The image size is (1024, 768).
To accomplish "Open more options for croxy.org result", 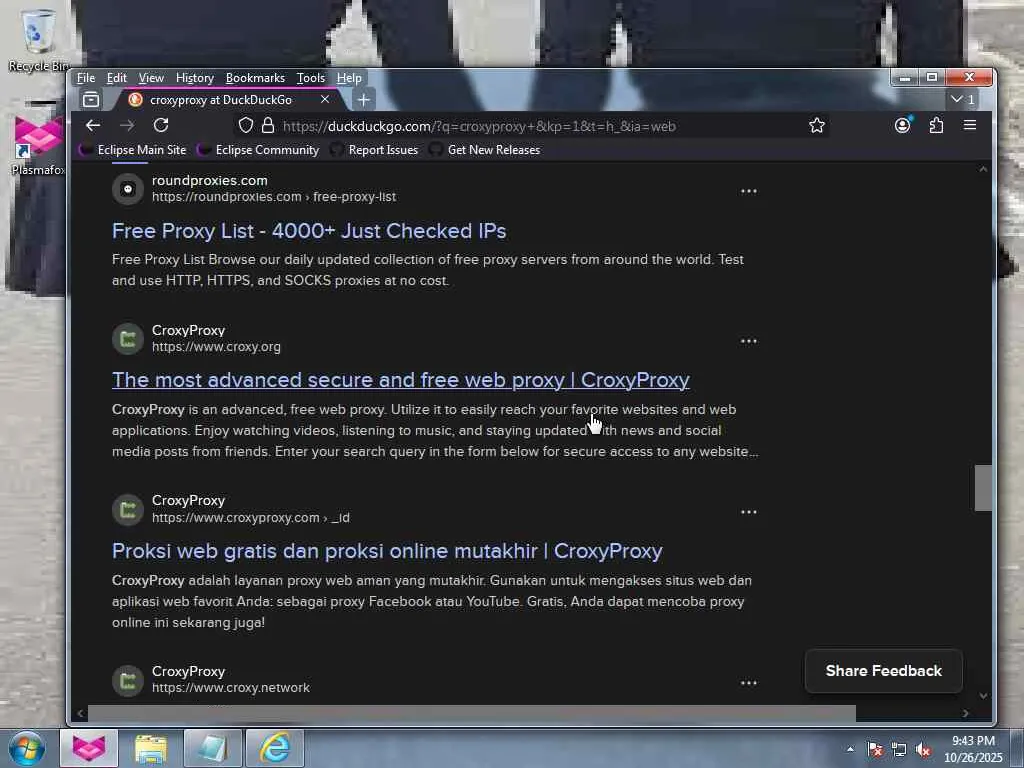I will 748,341.
